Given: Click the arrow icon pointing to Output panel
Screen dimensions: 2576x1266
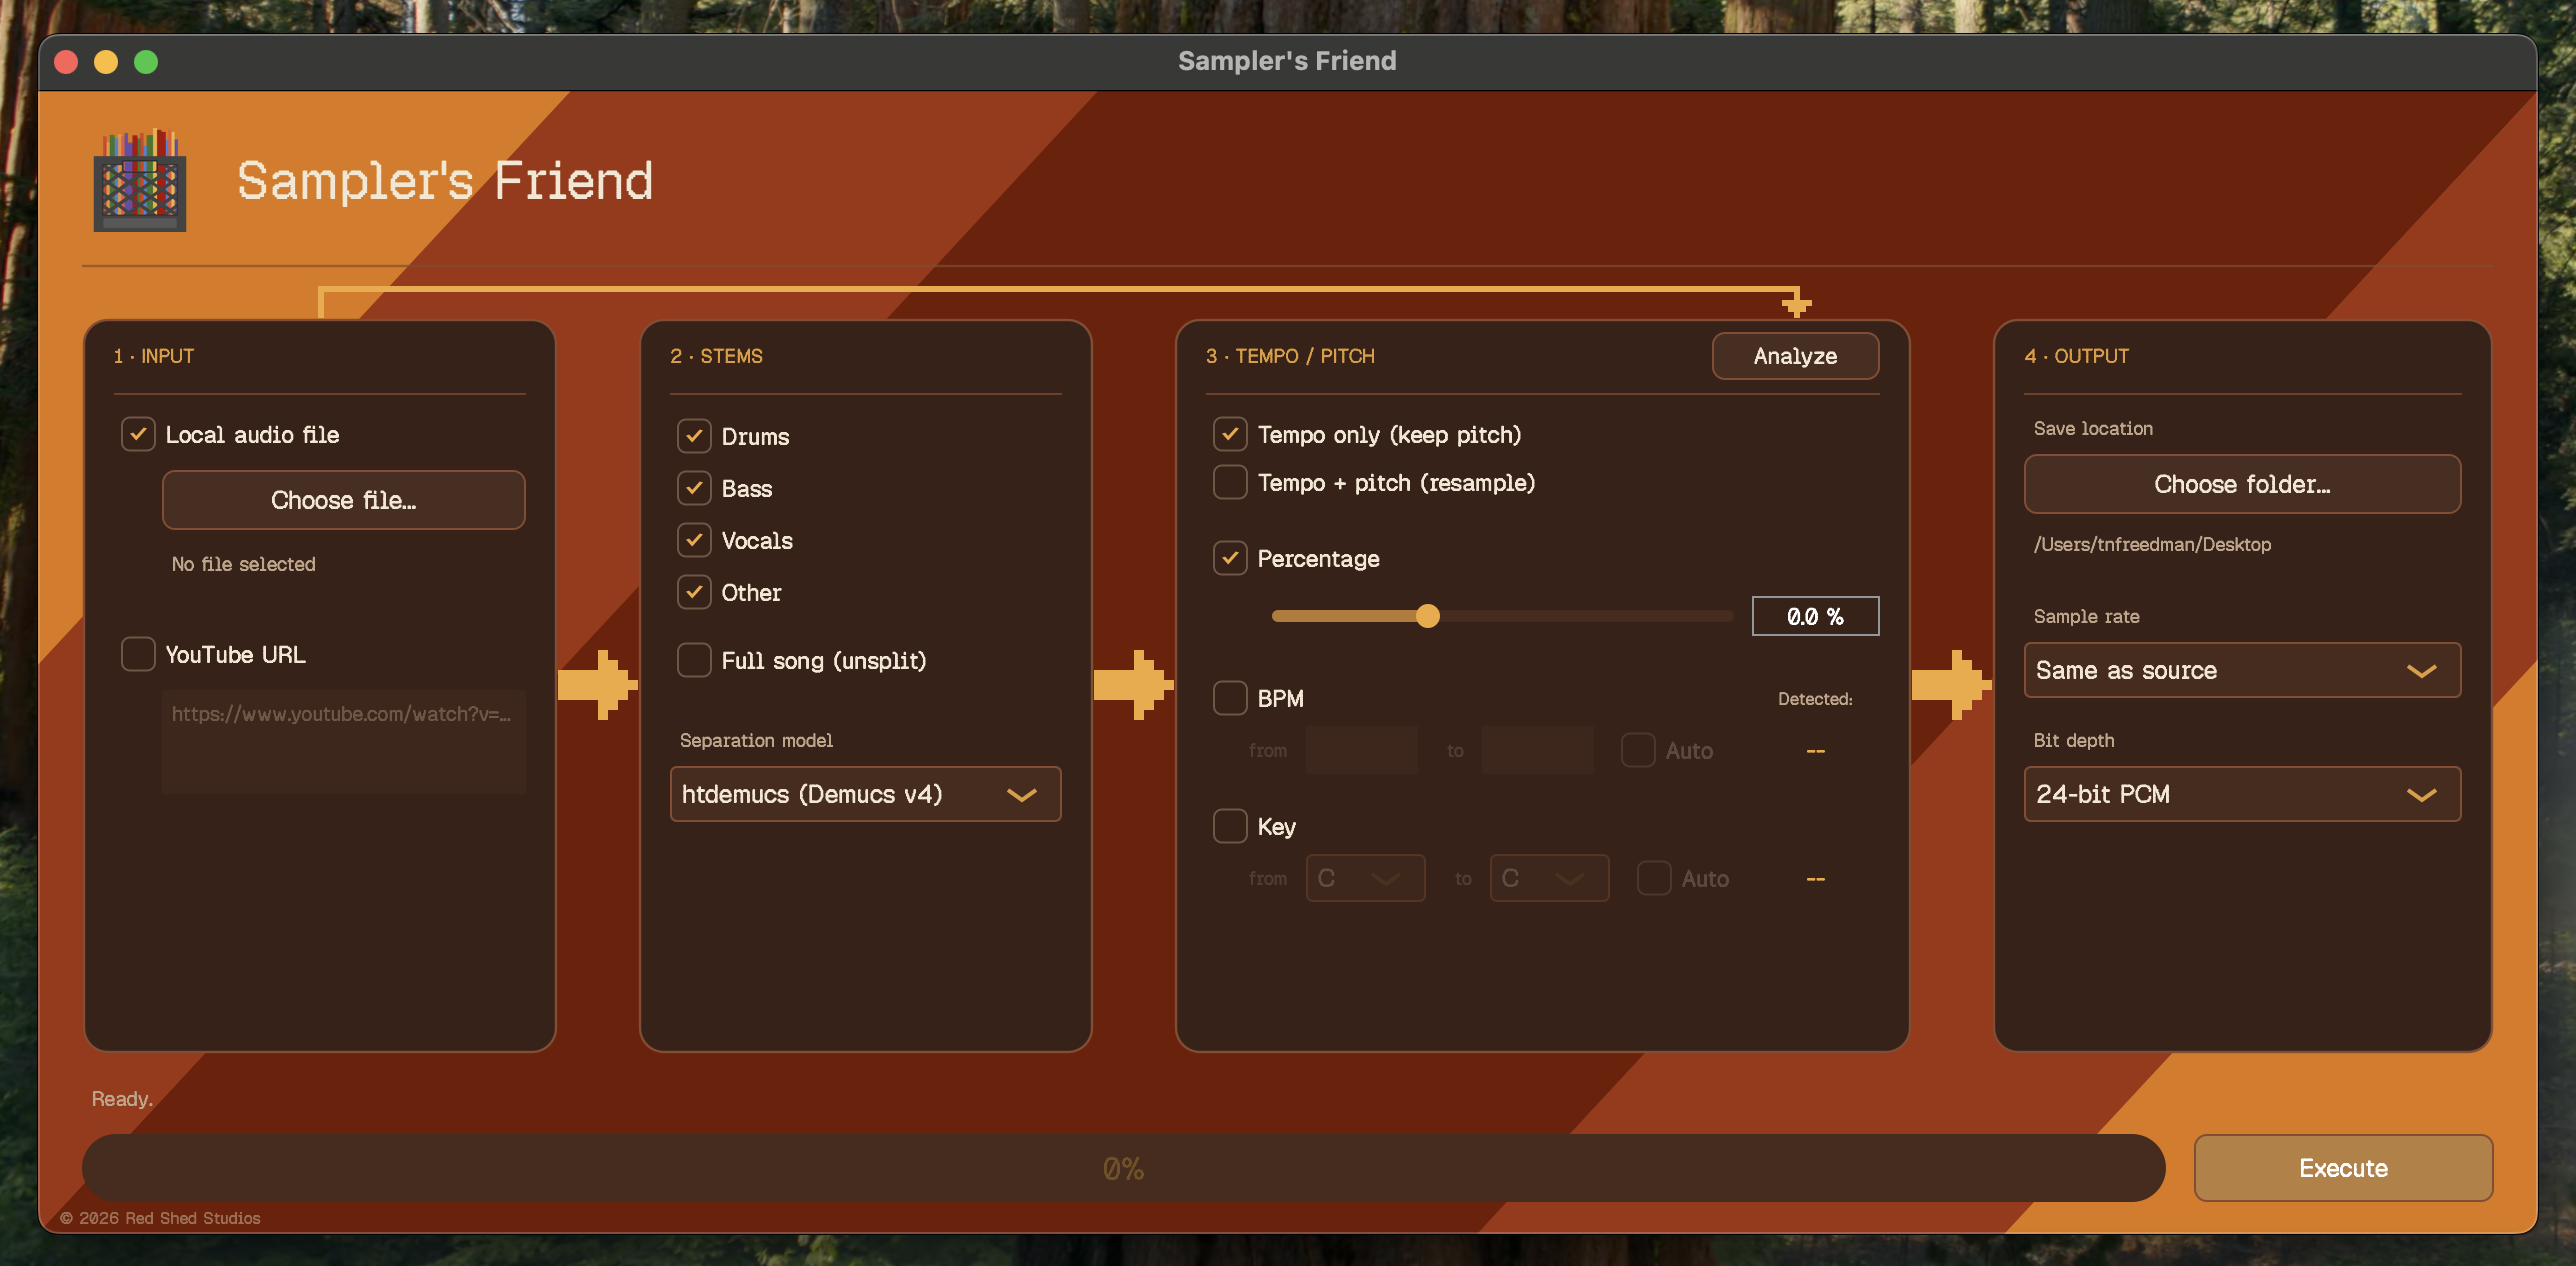Looking at the screenshot, I should click(1951, 685).
